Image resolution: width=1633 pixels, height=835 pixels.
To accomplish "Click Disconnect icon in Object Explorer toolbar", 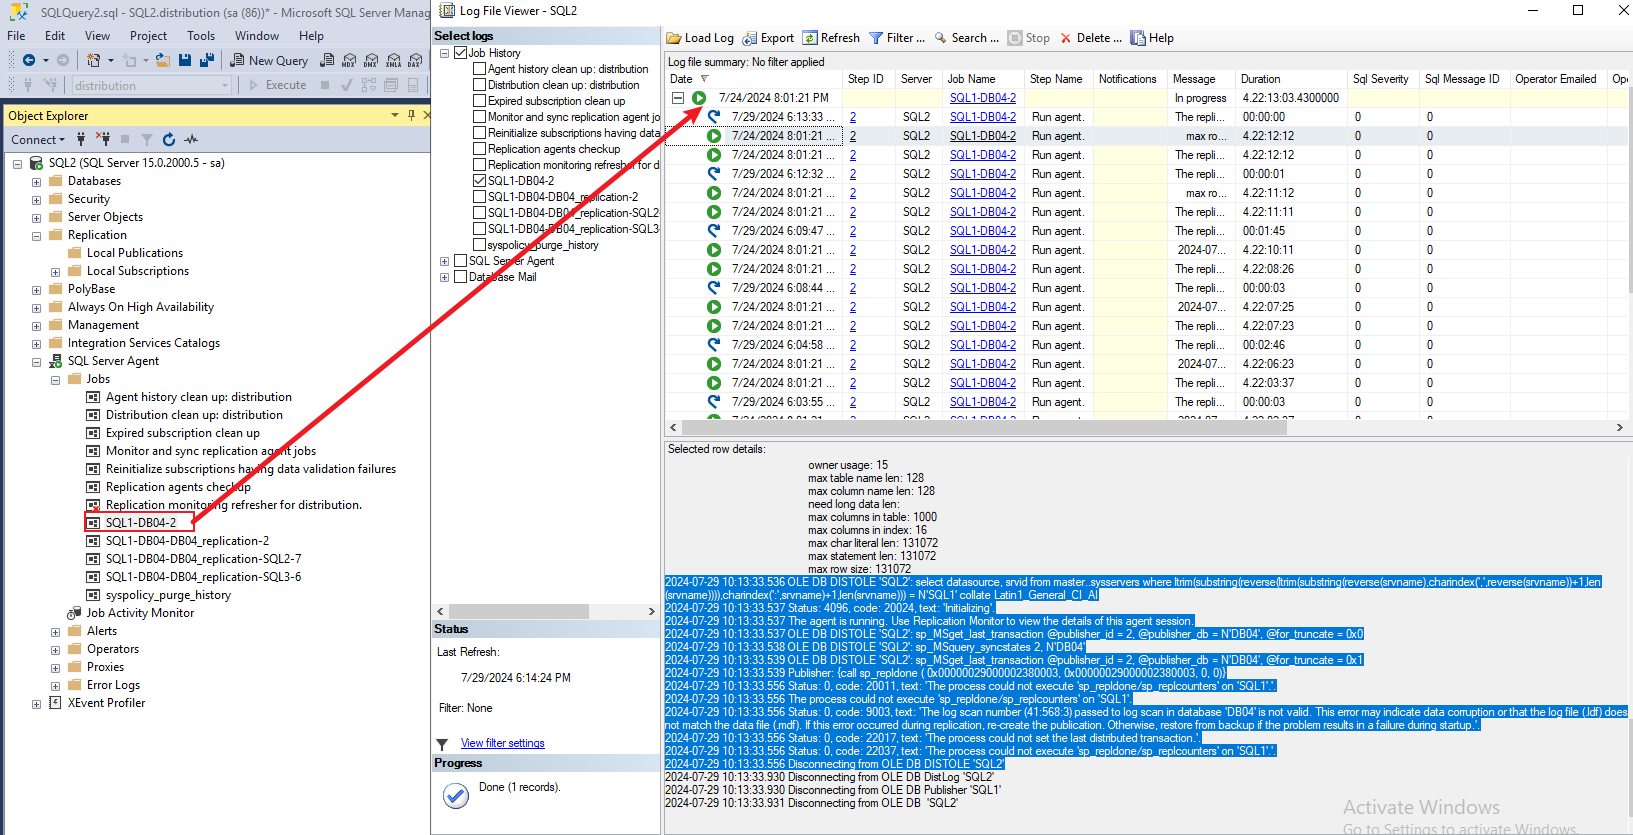I will [x=103, y=139].
